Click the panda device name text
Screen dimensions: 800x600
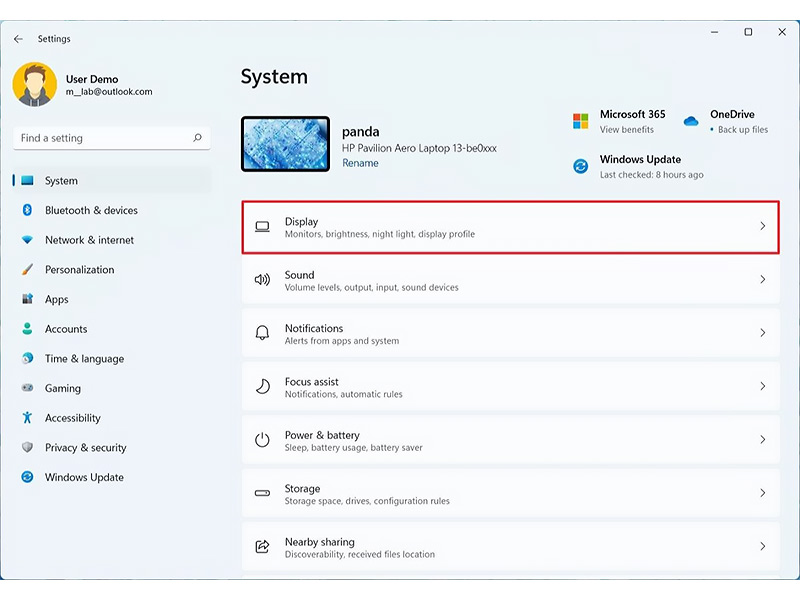coord(361,132)
